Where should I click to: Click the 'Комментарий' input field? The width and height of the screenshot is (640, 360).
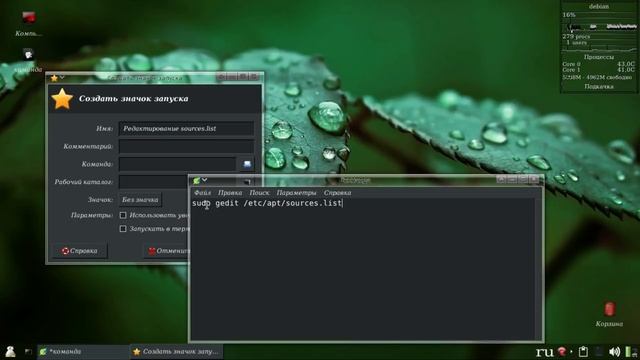pyautogui.click(x=186, y=146)
